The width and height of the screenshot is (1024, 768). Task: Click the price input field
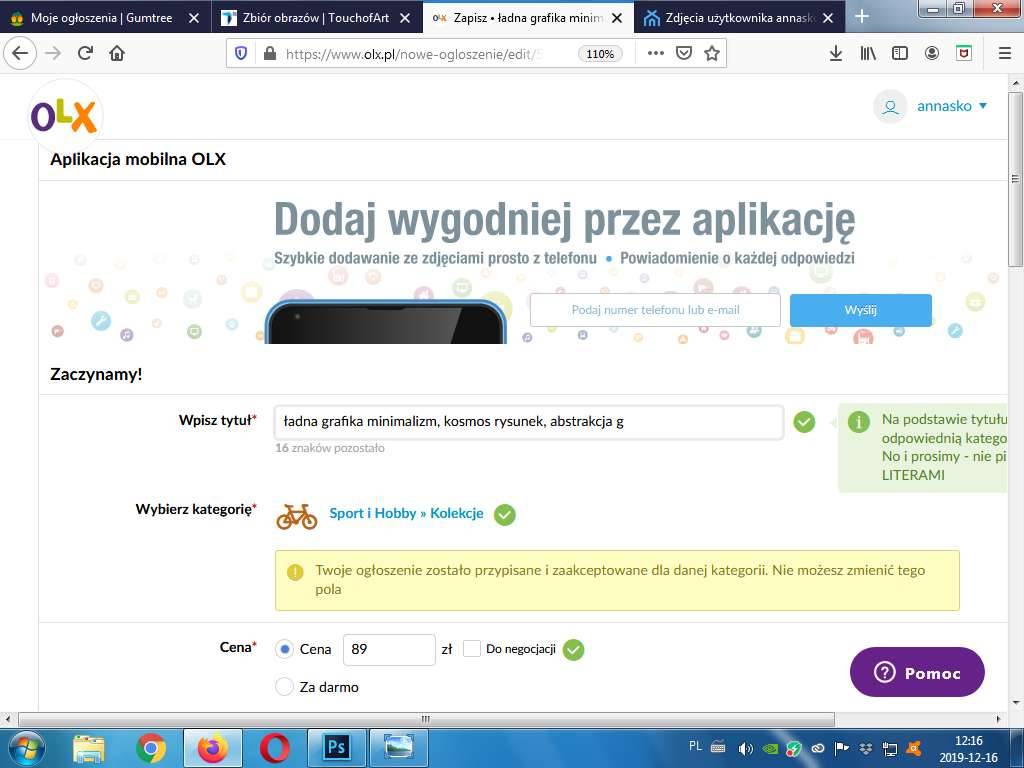tap(389, 649)
